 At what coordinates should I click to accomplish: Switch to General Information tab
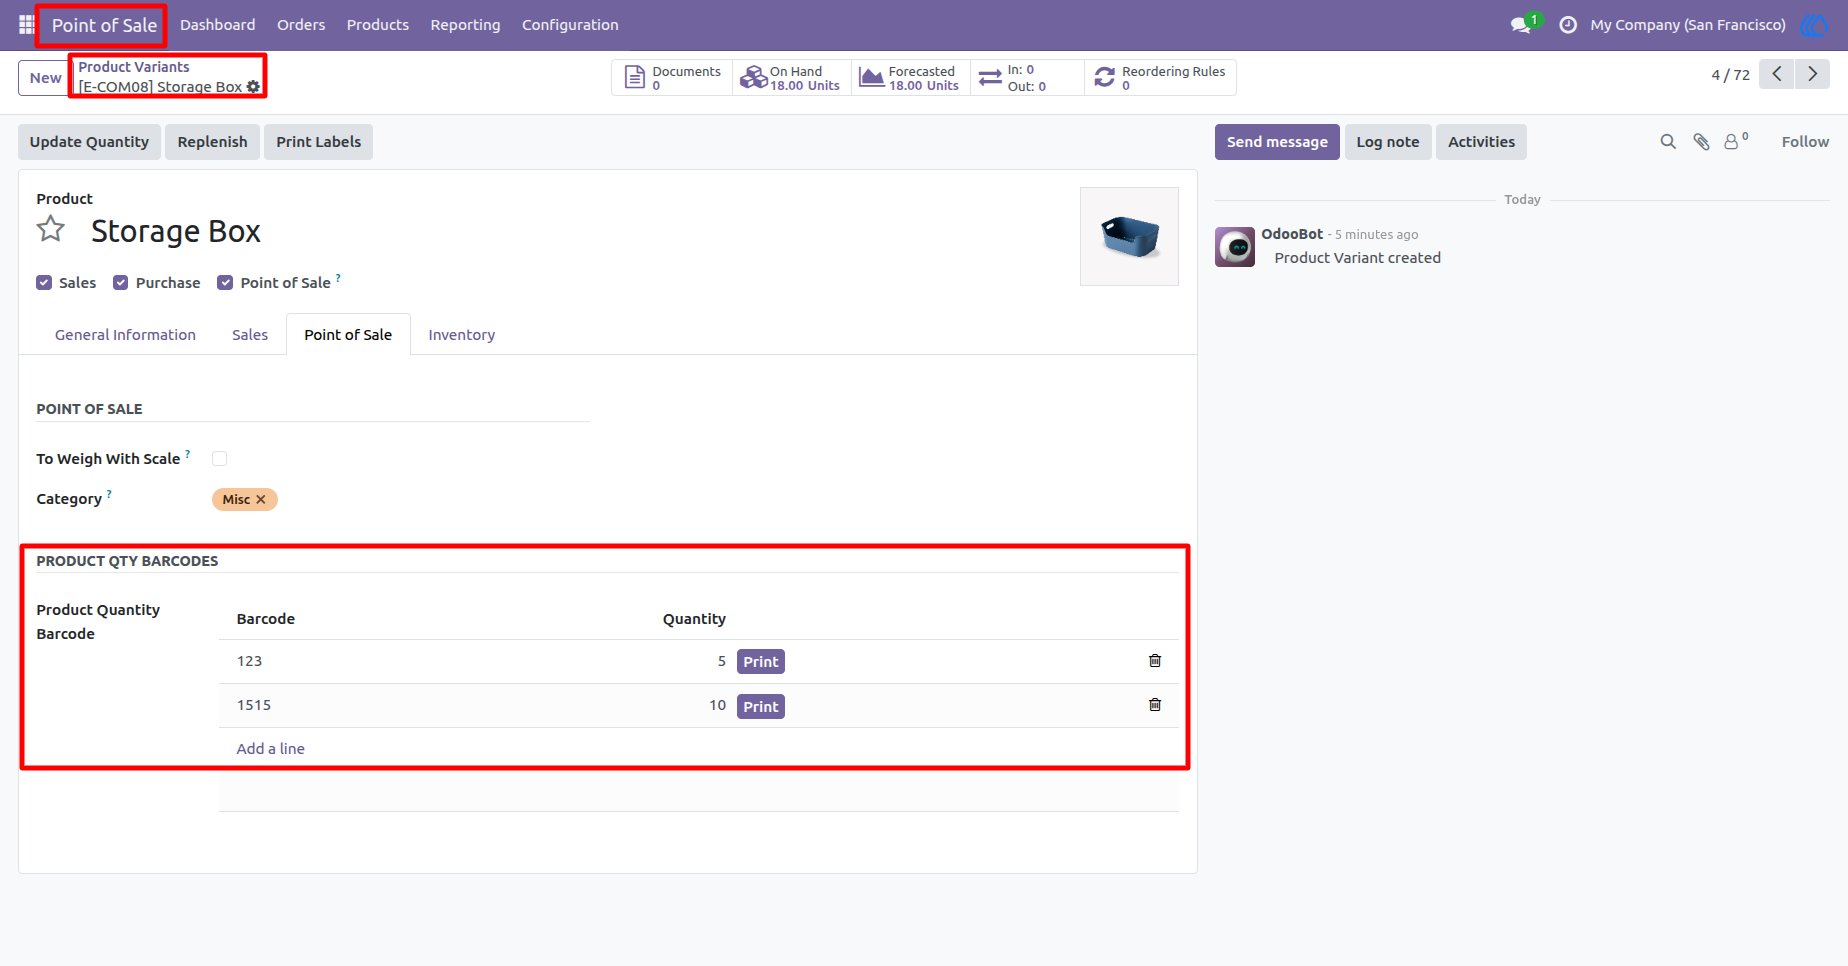(125, 335)
